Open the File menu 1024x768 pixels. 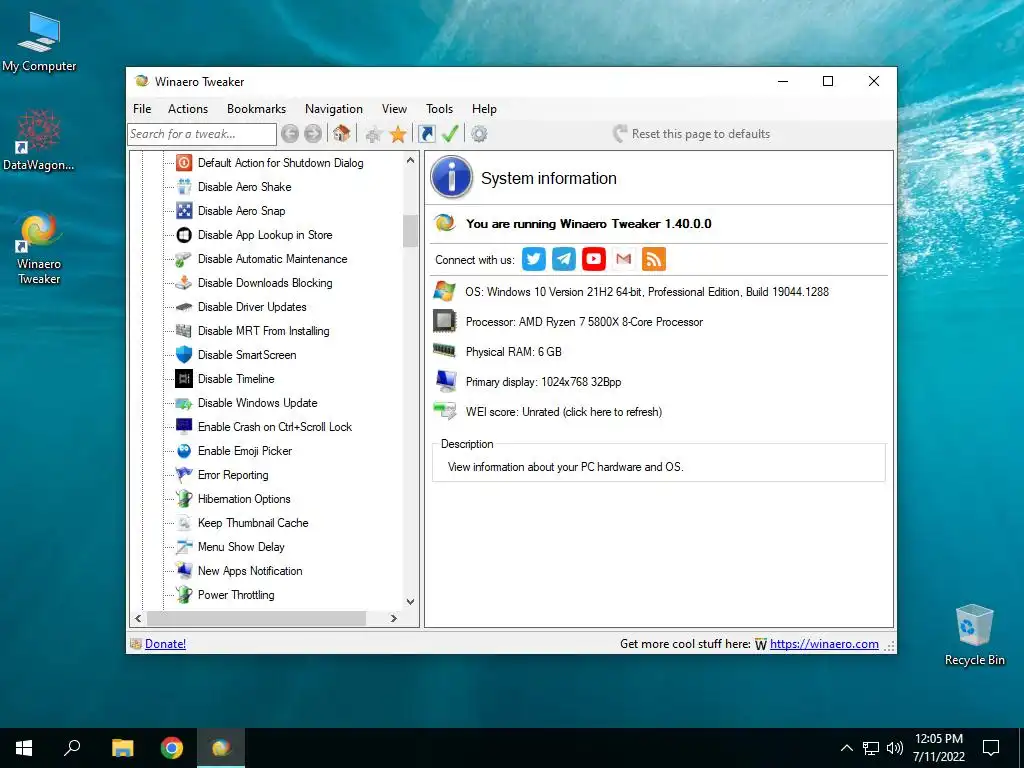pyautogui.click(x=142, y=109)
